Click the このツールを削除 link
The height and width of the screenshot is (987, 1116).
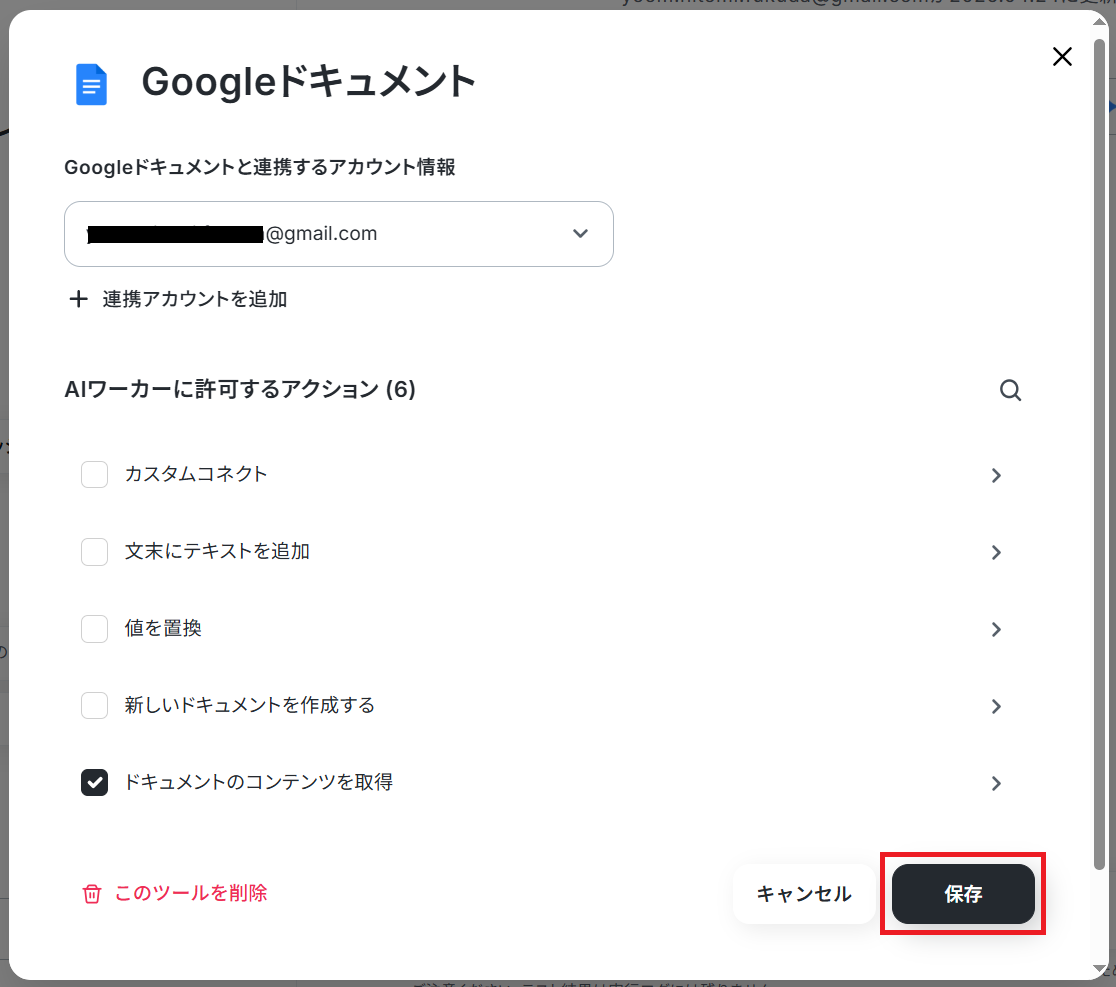pyautogui.click(x=191, y=893)
